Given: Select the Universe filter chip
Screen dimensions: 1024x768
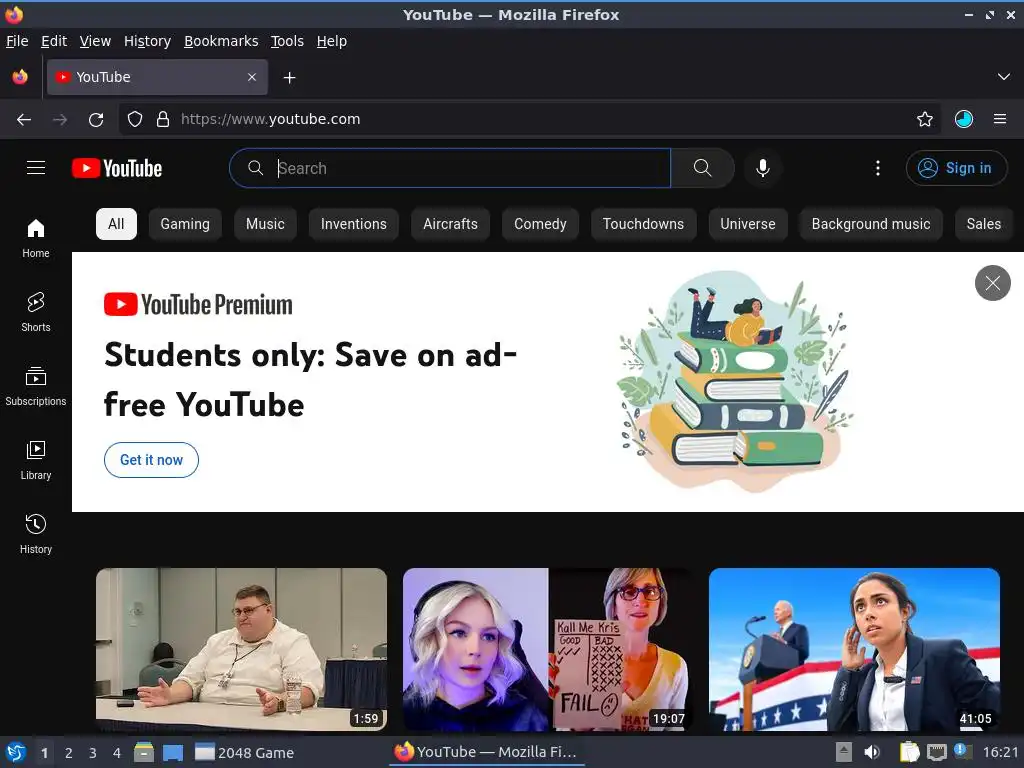Looking at the screenshot, I should (x=748, y=224).
